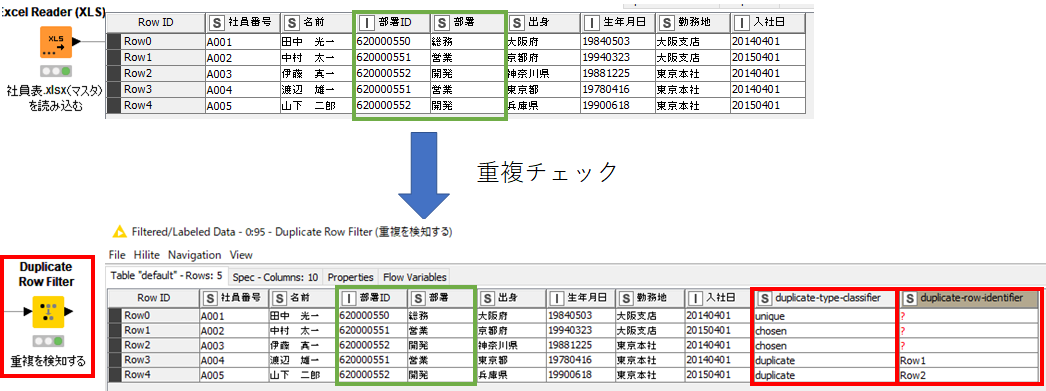The width and height of the screenshot is (1046, 391).
Task: Click the lower 部署 column header
Action: (x=441, y=298)
